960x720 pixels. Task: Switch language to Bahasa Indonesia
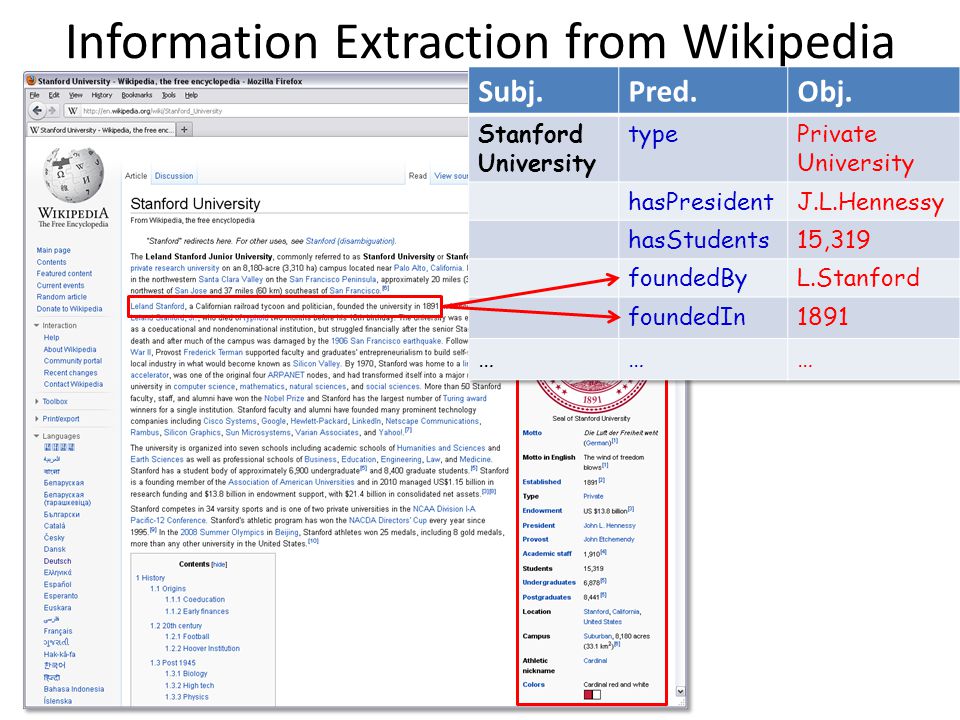coord(73,689)
